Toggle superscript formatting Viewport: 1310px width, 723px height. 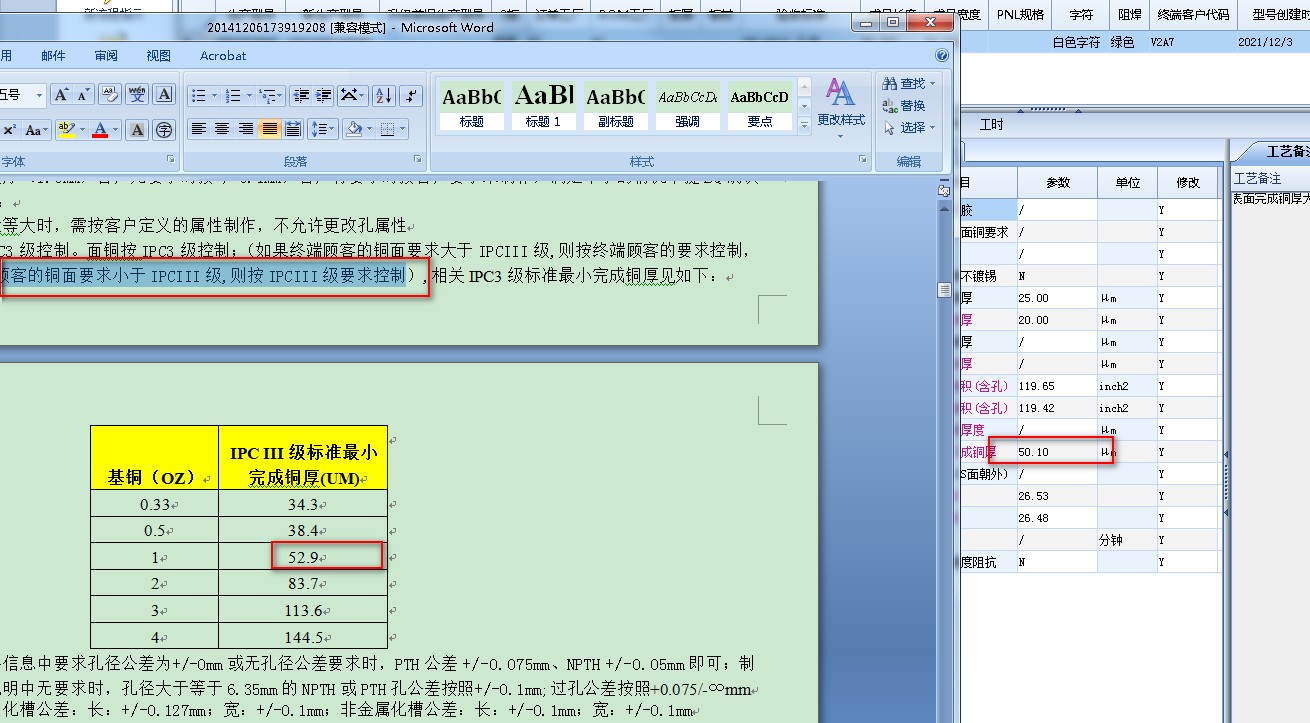click(9, 130)
